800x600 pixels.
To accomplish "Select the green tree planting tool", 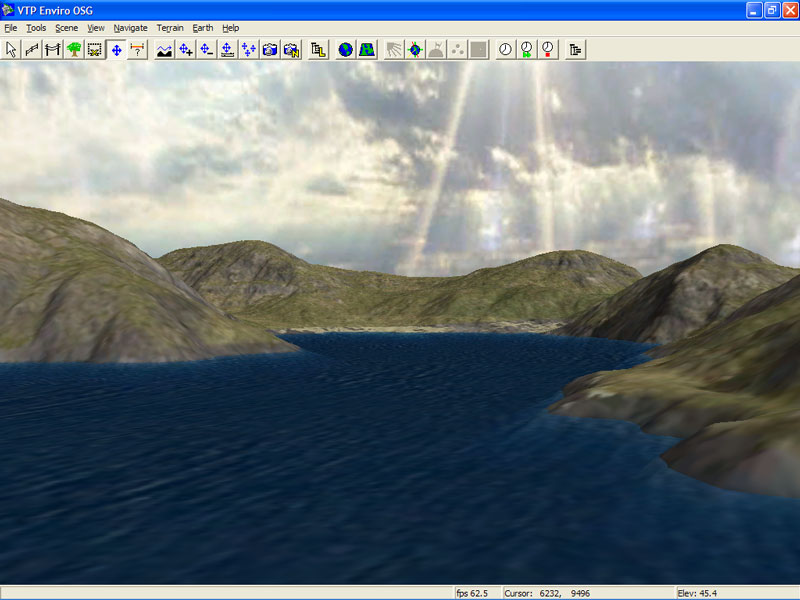I will point(74,49).
